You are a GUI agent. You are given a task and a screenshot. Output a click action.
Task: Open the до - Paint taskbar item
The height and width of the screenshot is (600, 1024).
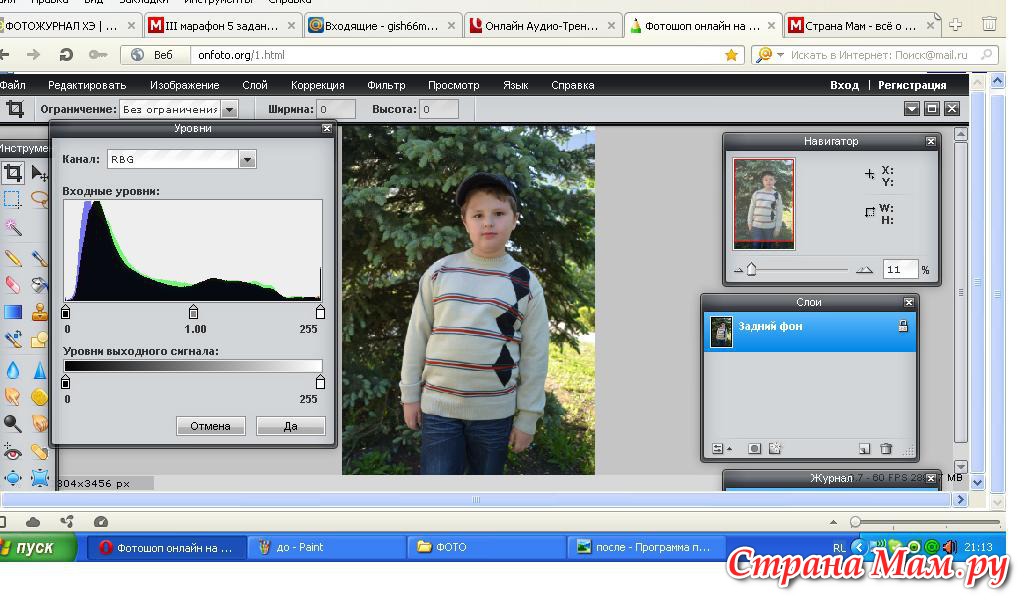(325, 547)
